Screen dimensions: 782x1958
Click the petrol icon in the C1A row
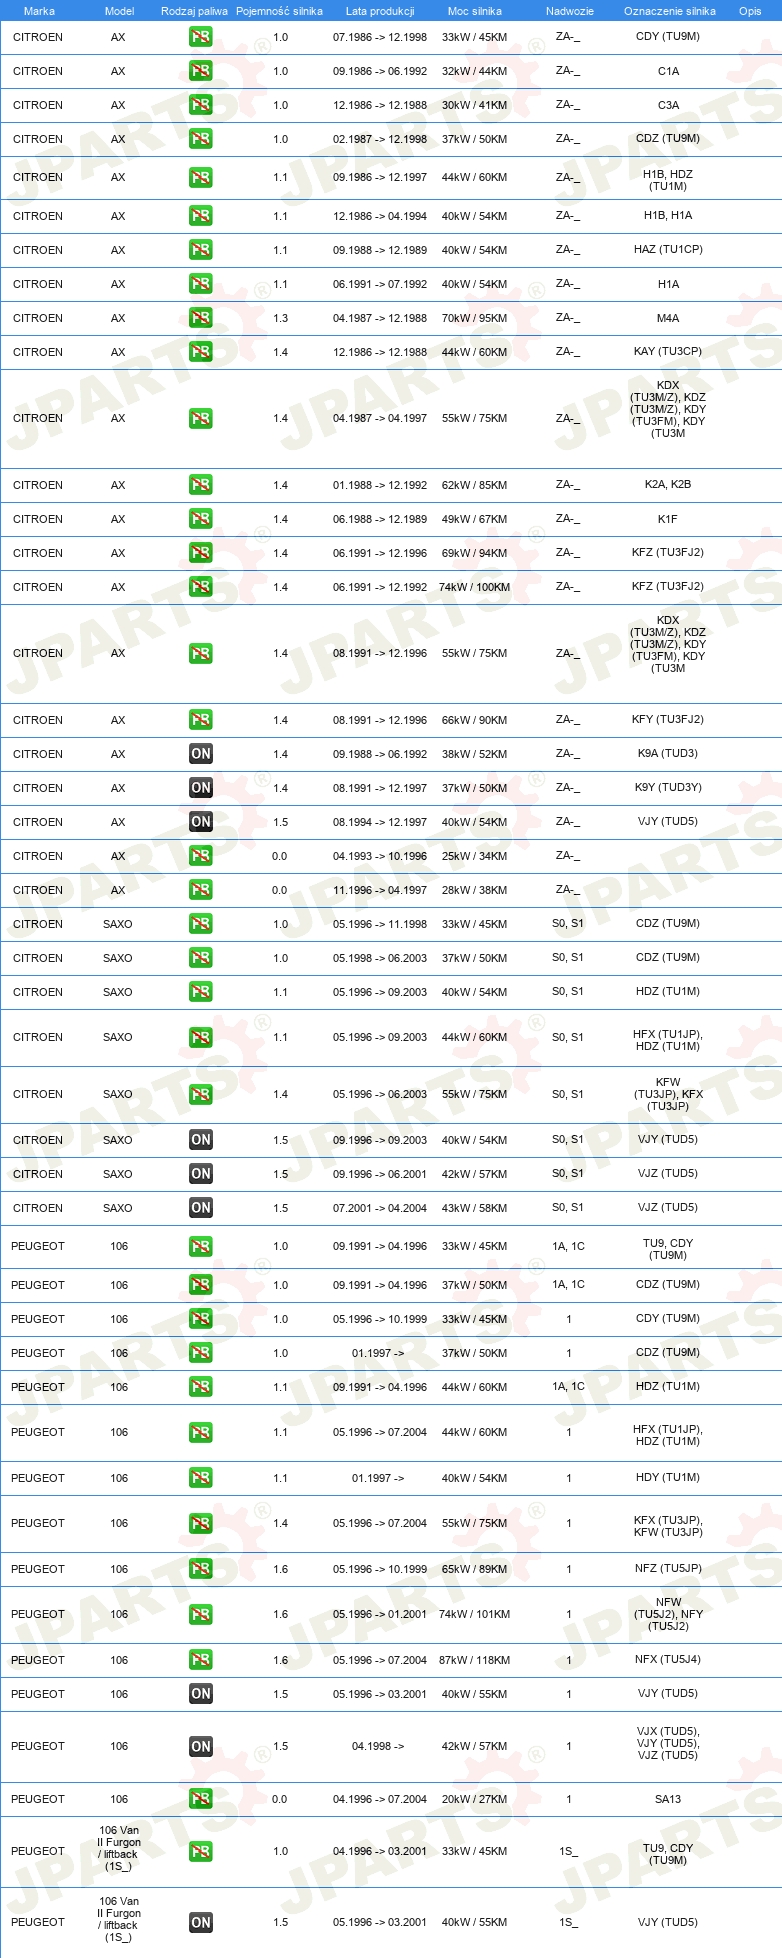[201, 71]
